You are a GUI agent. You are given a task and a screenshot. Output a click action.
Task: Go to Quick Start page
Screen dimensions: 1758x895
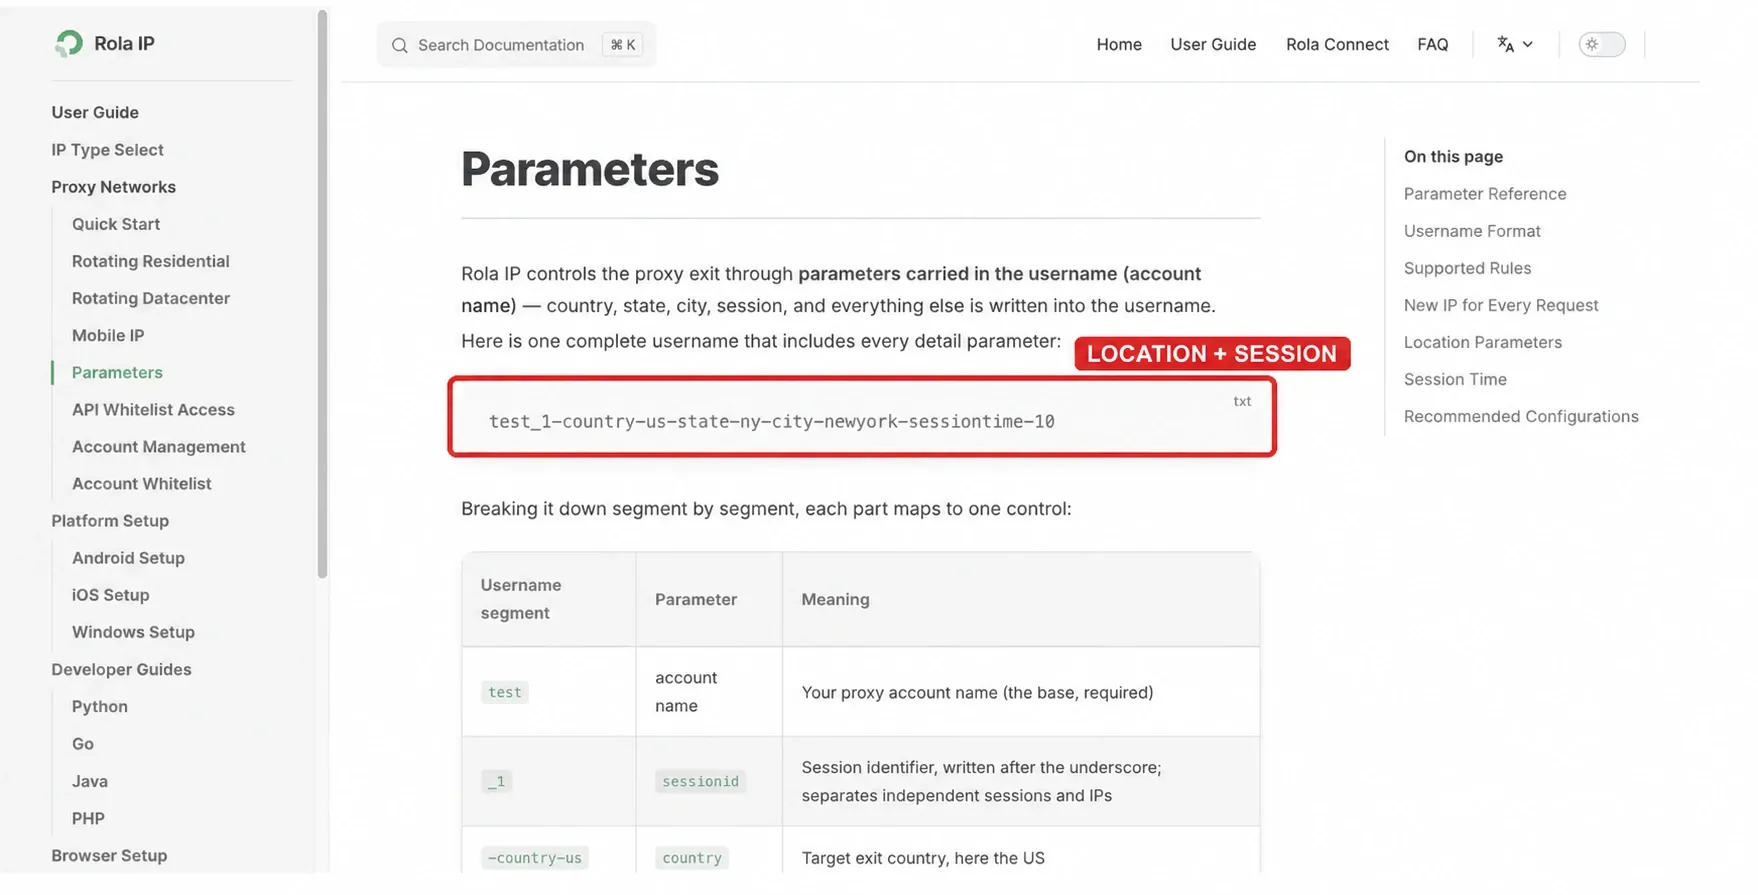[116, 223]
